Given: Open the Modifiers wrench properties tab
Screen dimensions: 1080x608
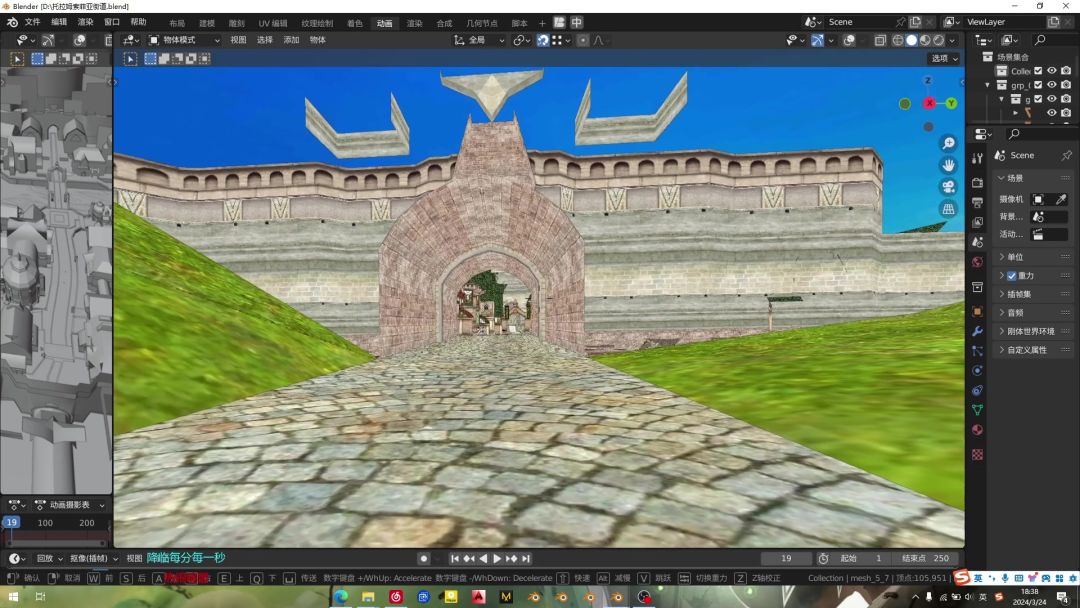Looking at the screenshot, I should 977,331.
